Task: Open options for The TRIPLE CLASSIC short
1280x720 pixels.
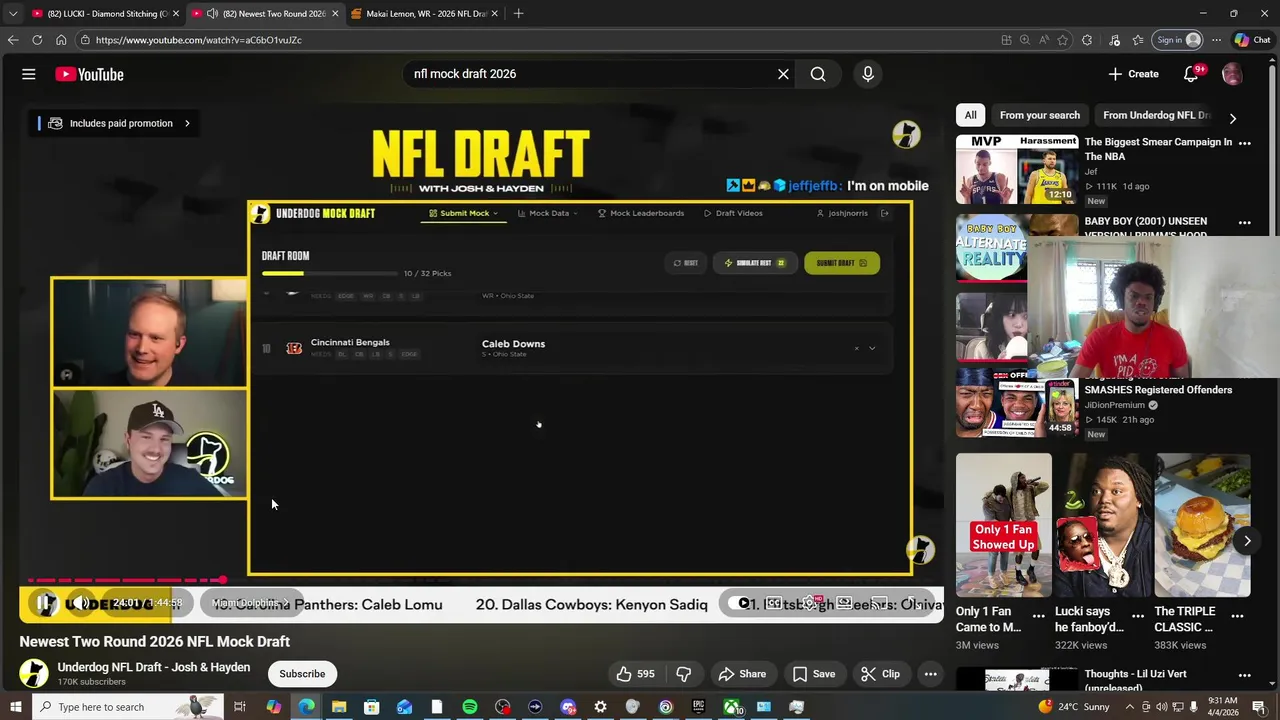Action: [1237, 615]
